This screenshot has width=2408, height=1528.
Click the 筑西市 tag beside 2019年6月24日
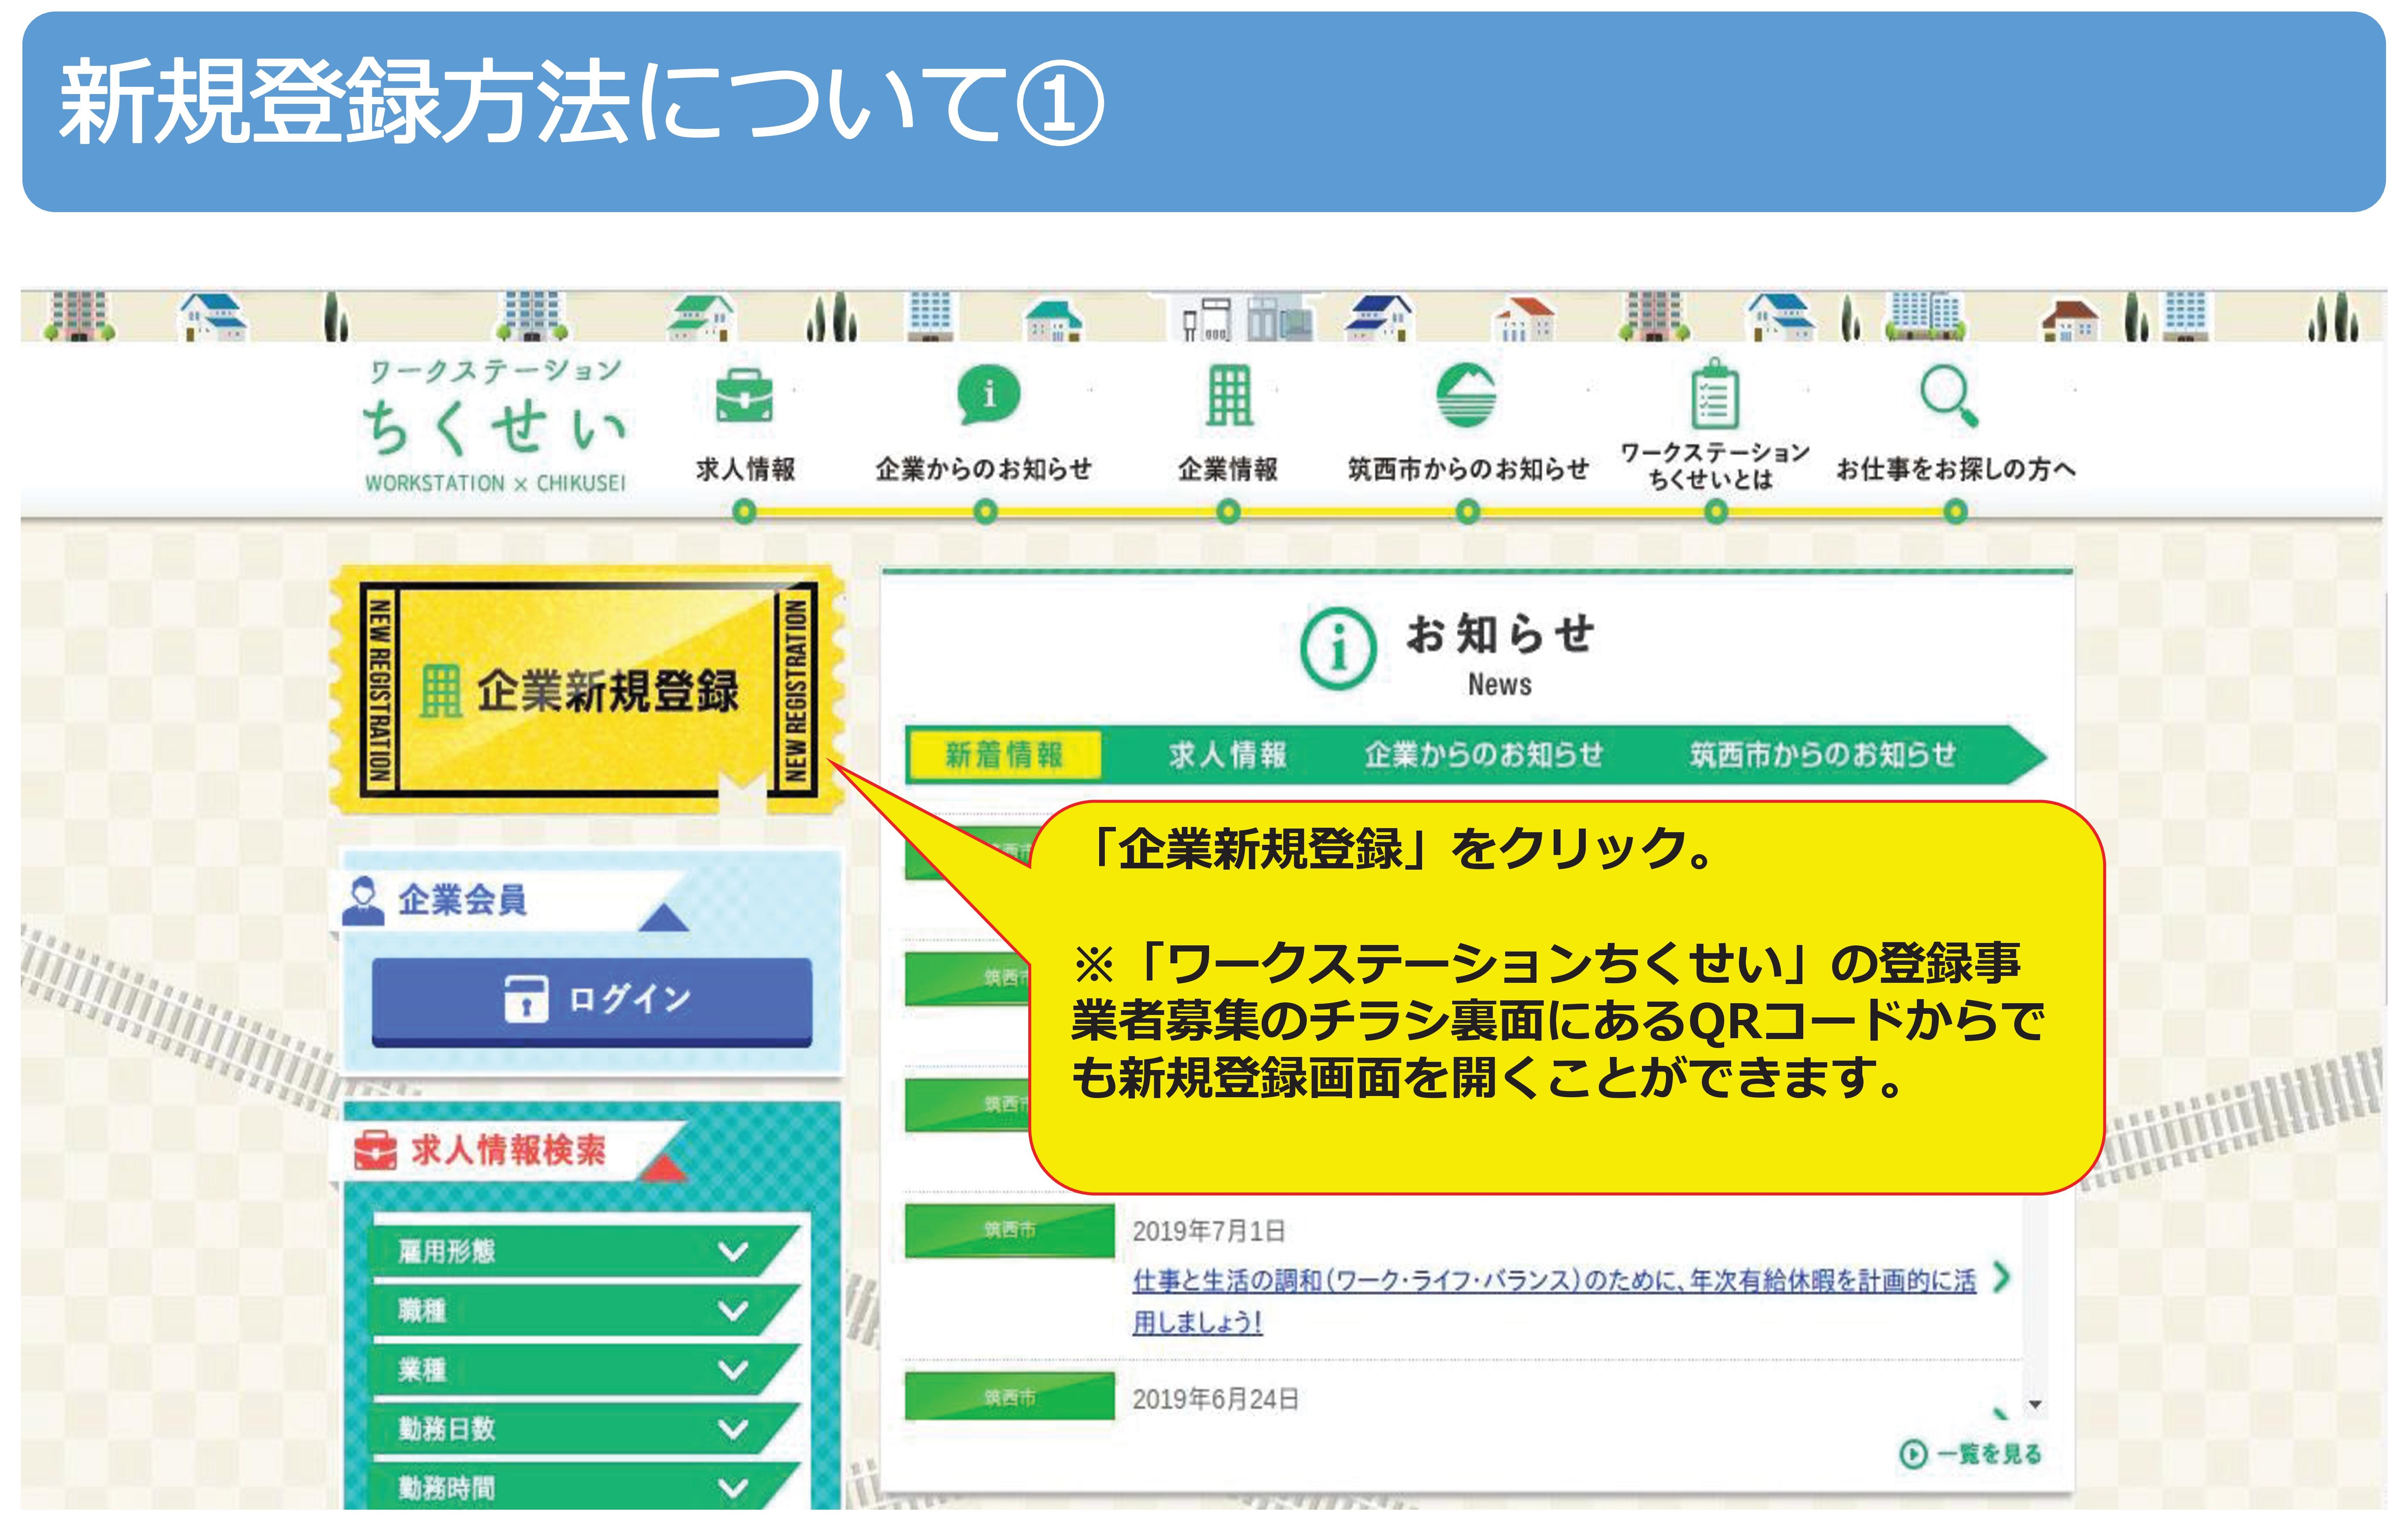pyautogui.click(x=1009, y=1397)
